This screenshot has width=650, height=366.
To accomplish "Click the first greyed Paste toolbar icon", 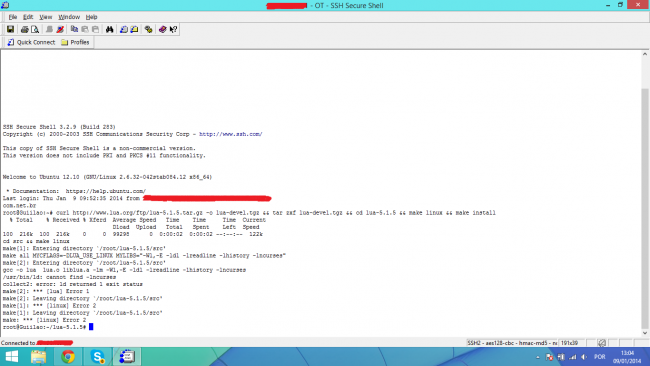I will [85, 29].
